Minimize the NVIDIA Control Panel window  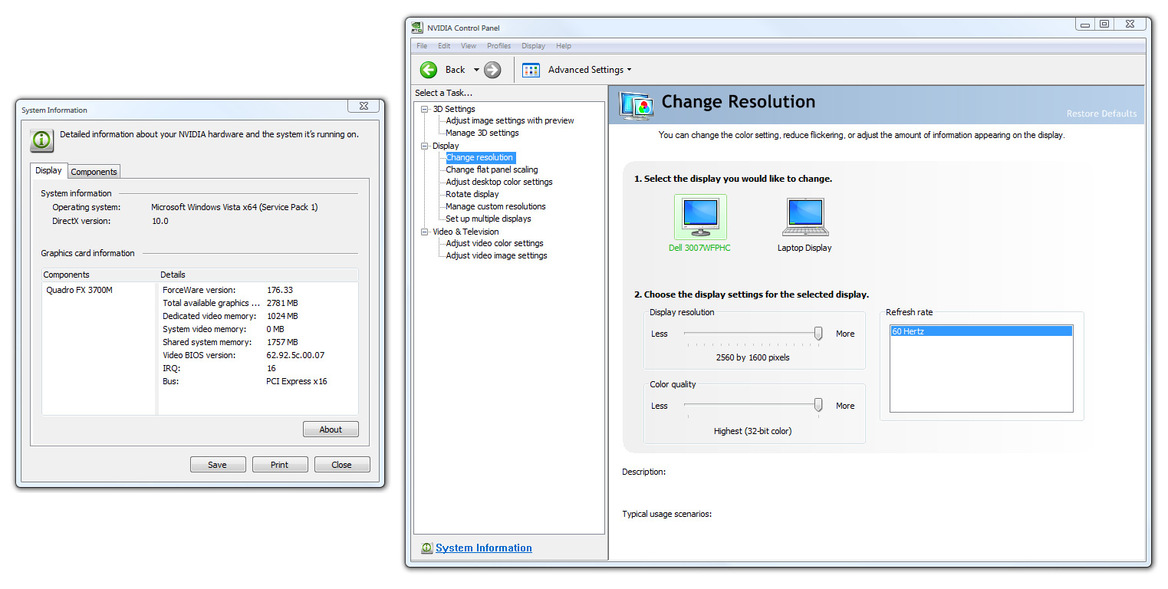(x=1085, y=25)
